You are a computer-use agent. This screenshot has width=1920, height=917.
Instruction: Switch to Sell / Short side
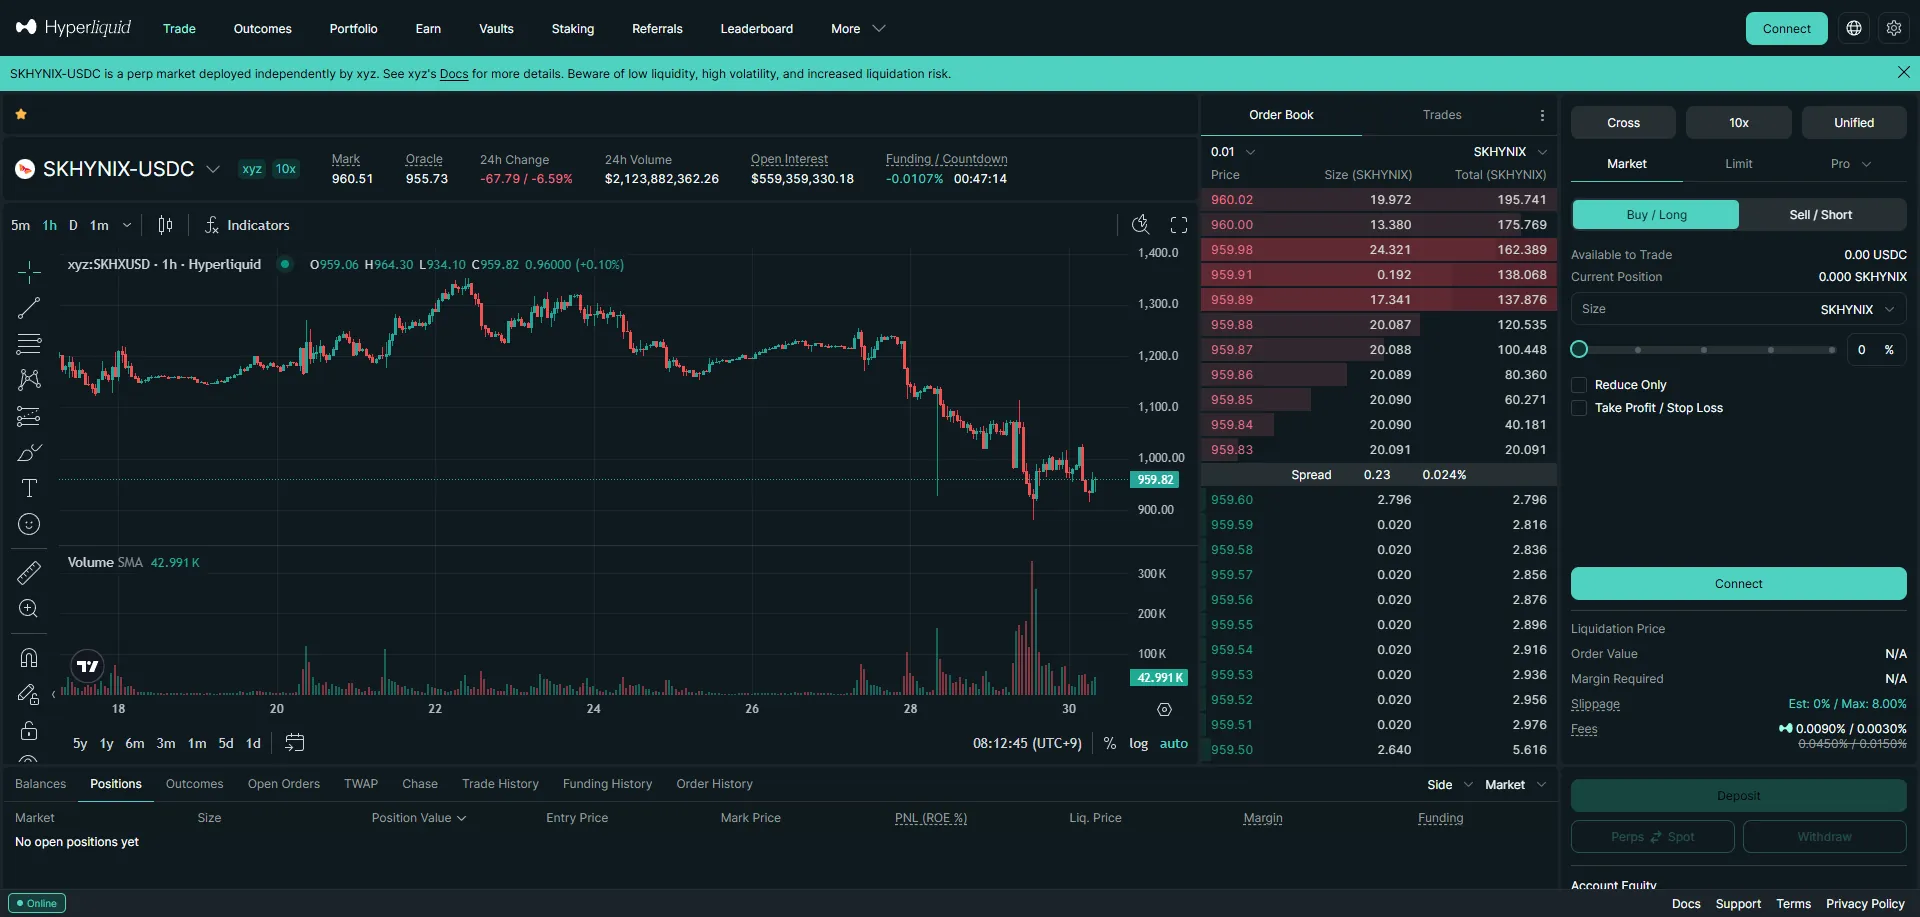1821,215
